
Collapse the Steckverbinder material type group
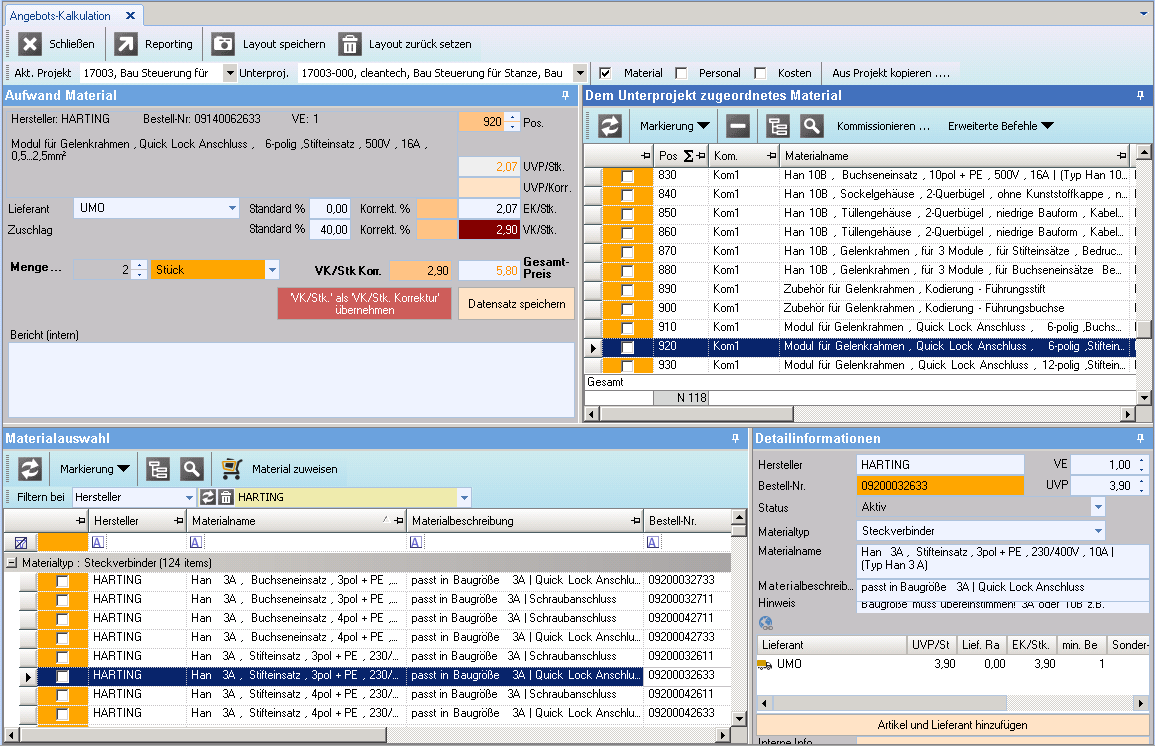coord(12,563)
